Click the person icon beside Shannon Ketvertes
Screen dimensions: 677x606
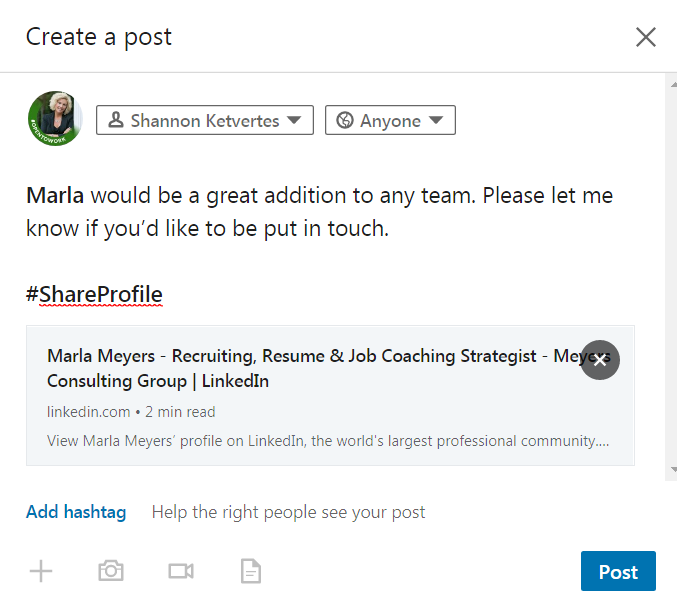(116, 120)
